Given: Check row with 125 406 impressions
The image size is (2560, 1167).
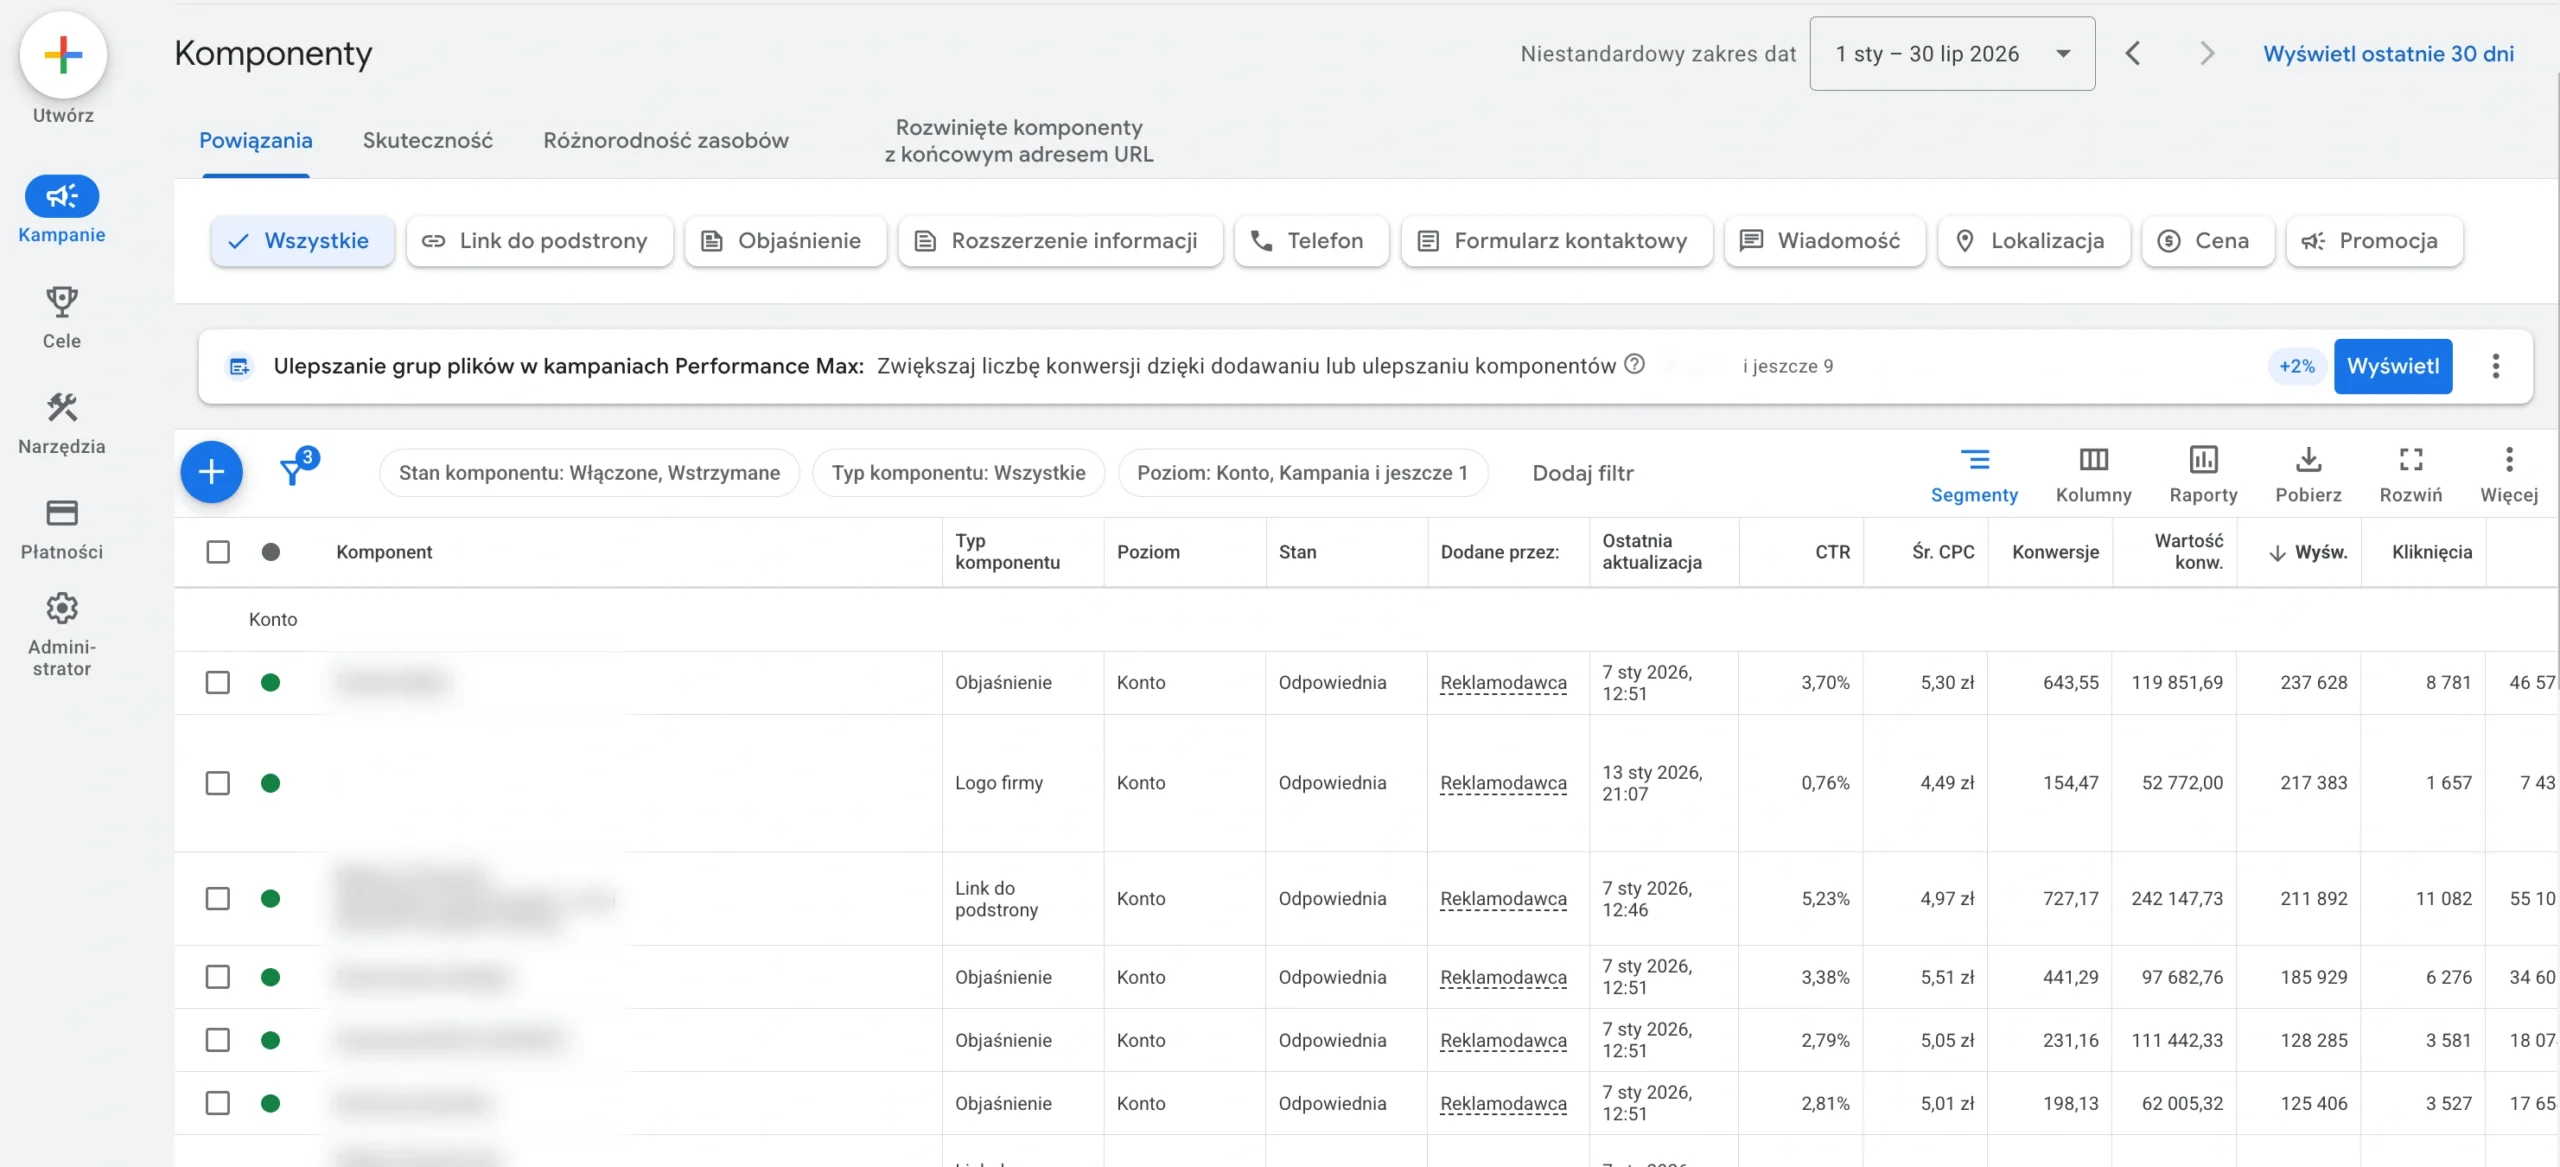Looking at the screenshot, I should pos(218,1103).
